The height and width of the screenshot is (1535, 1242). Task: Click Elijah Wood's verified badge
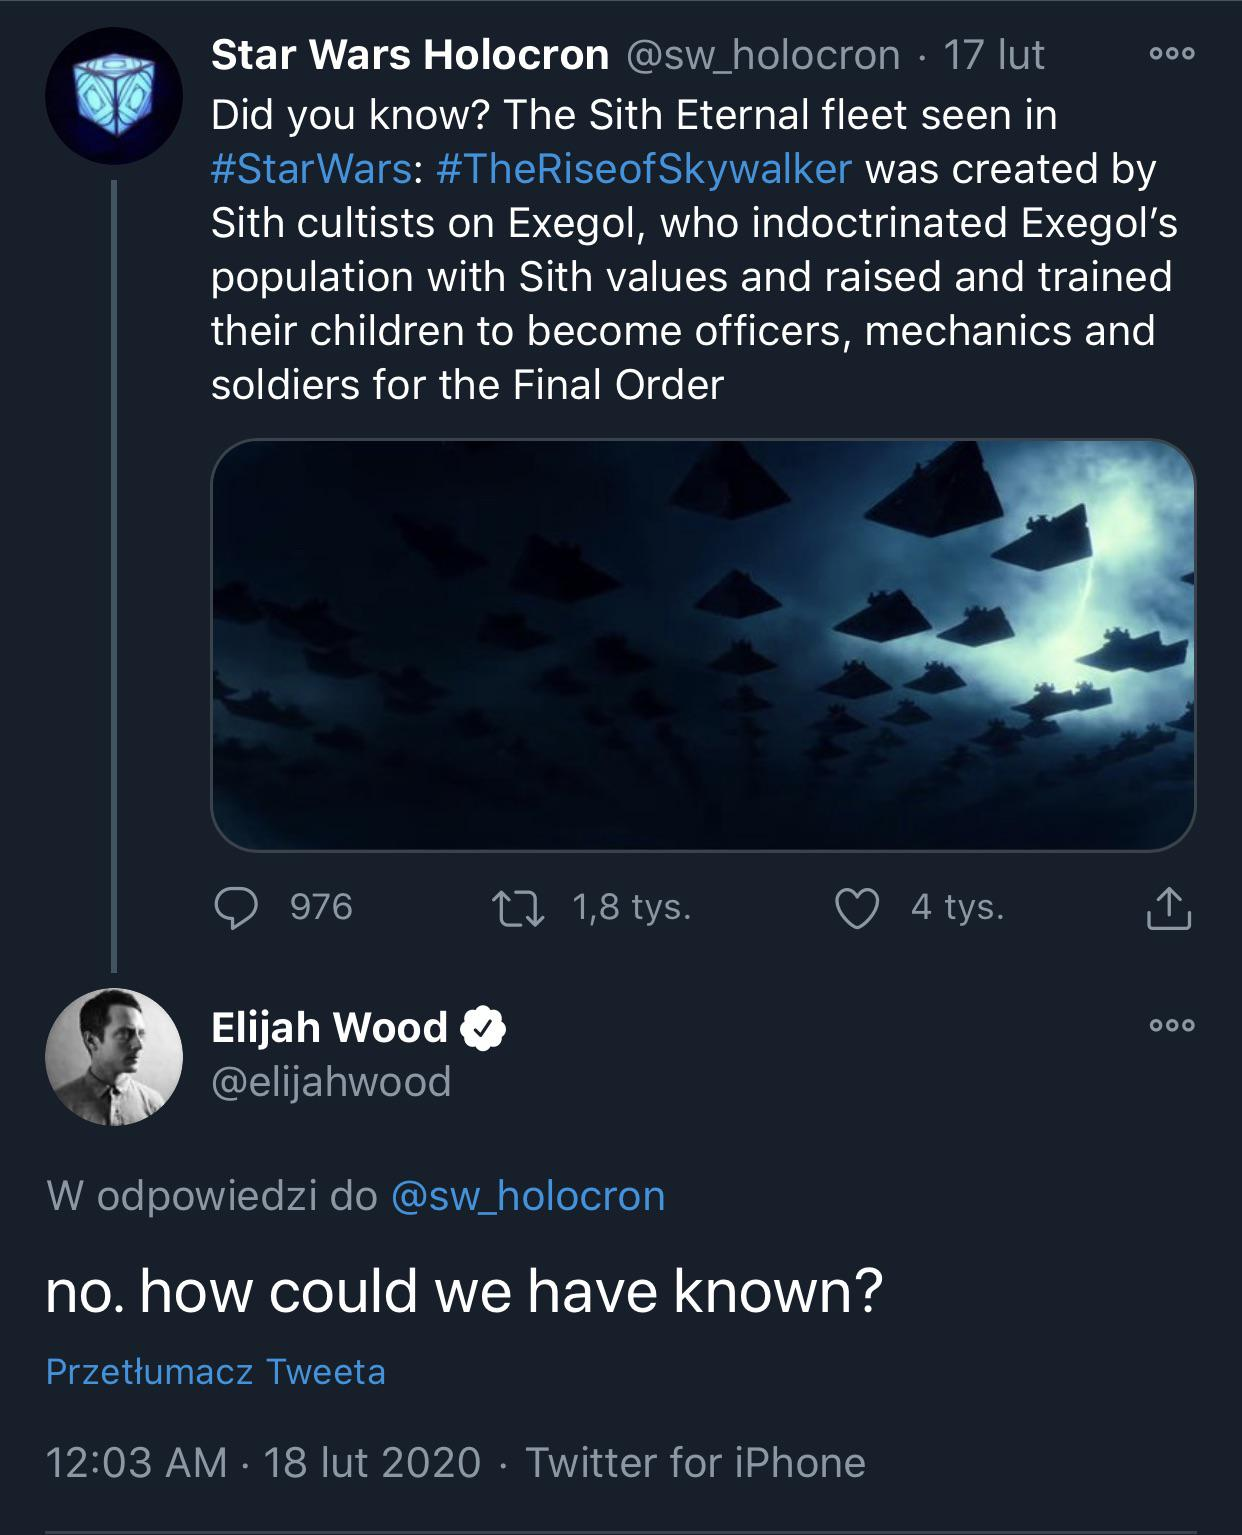(483, 1028)
